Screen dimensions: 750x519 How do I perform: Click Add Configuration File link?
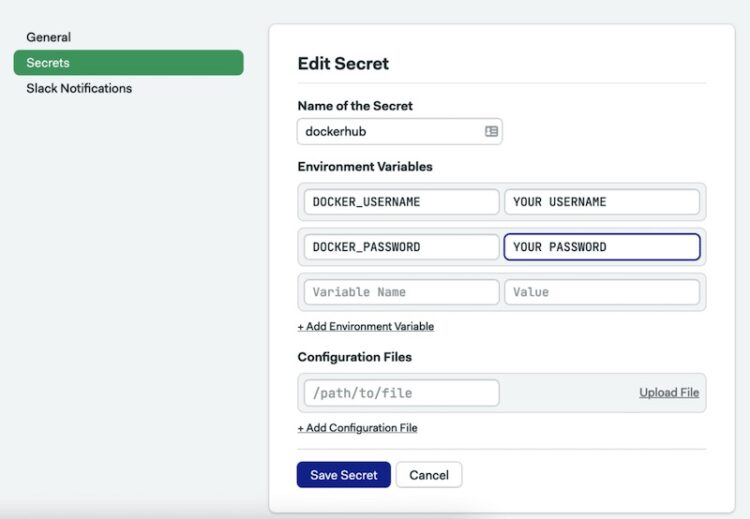point(357,428)
